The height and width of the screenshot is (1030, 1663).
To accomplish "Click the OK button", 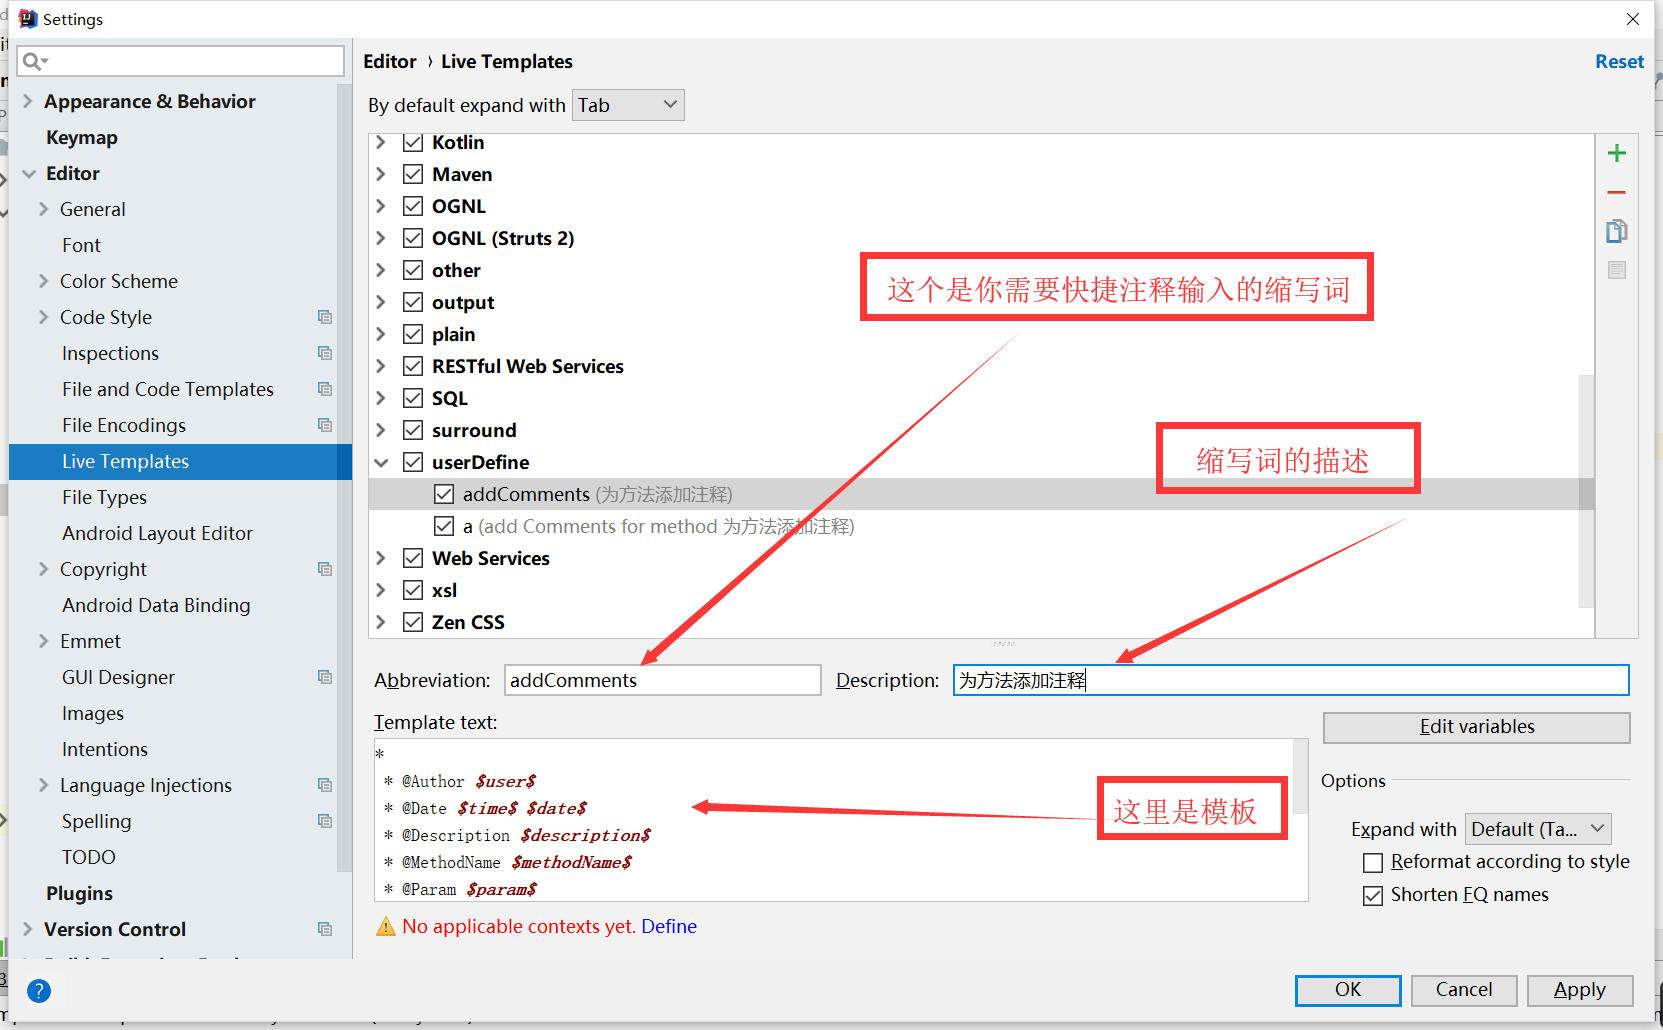I will pyautogui.click(x=1348, y=990).
